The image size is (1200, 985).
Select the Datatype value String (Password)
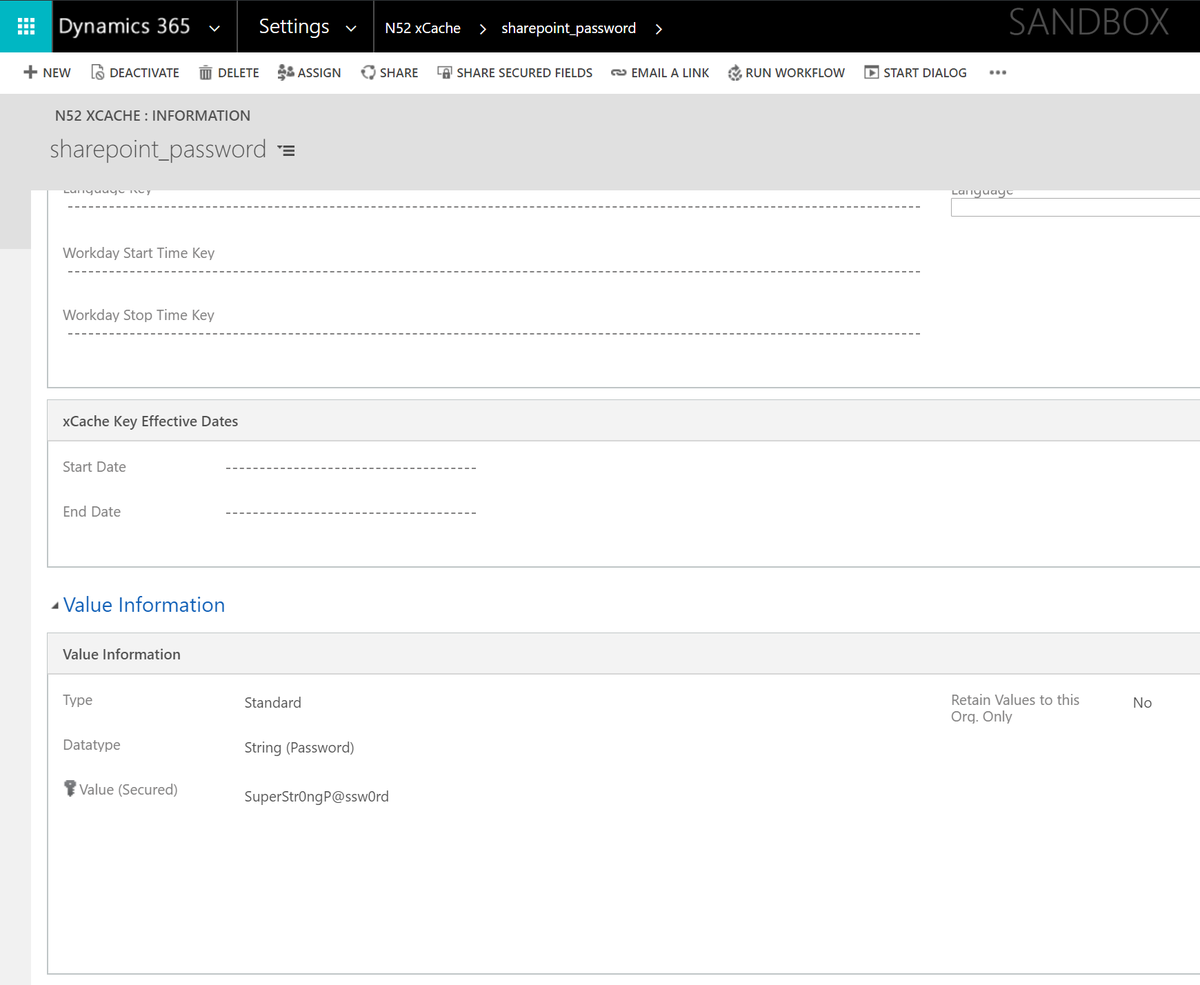tap(299, 748)
